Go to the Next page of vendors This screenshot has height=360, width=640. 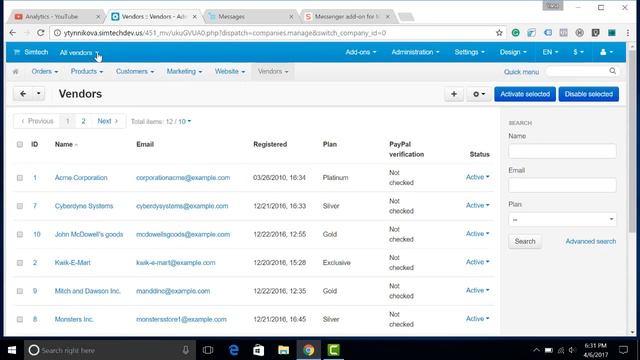(108, 121)
